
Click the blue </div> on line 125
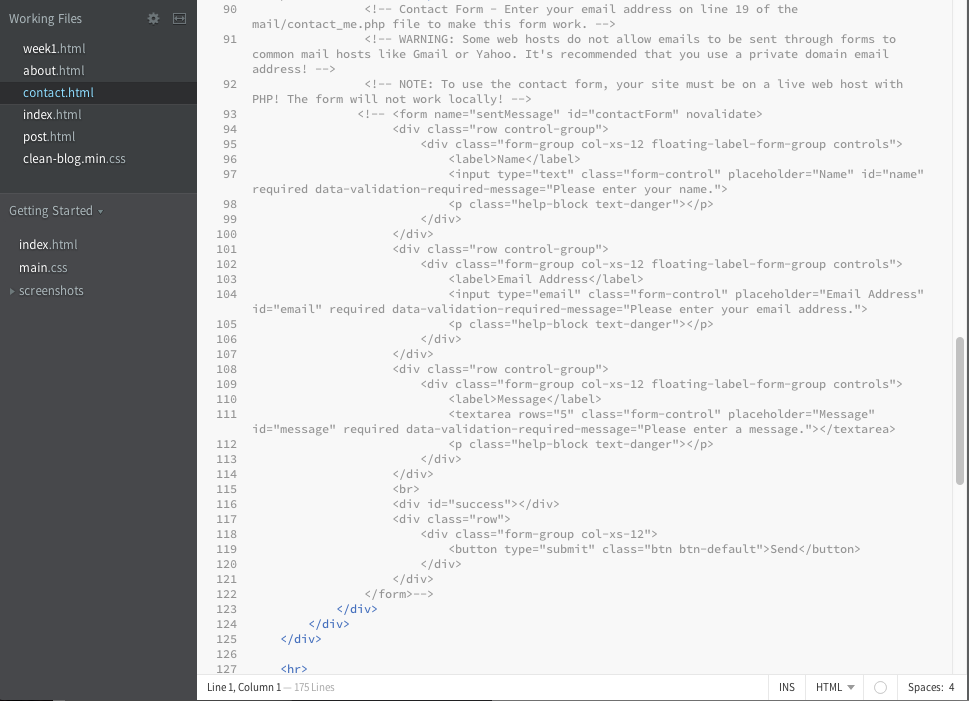tap(301, 639)
